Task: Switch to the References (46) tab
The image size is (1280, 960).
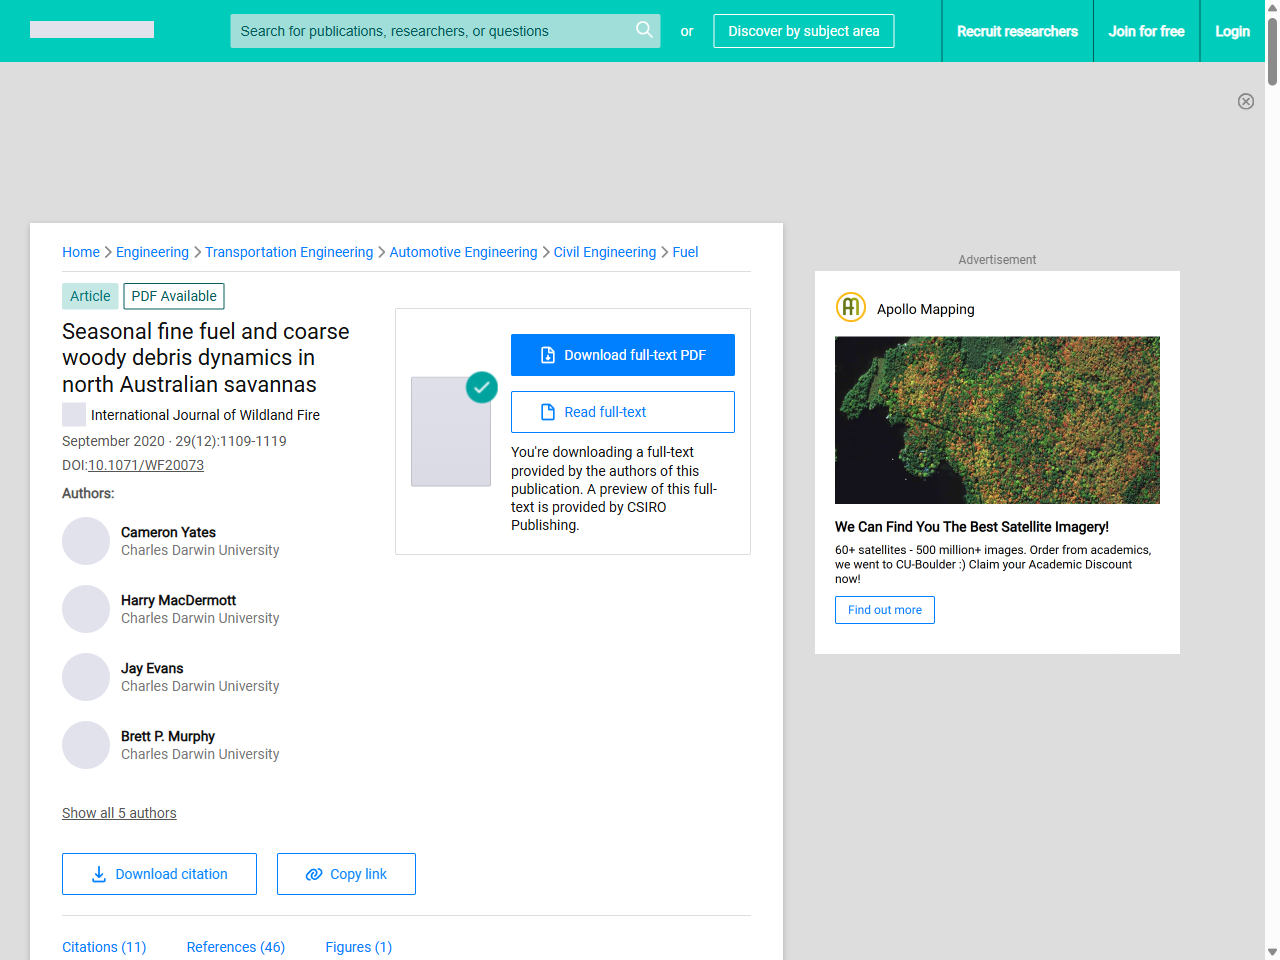Action: (235, 946)
